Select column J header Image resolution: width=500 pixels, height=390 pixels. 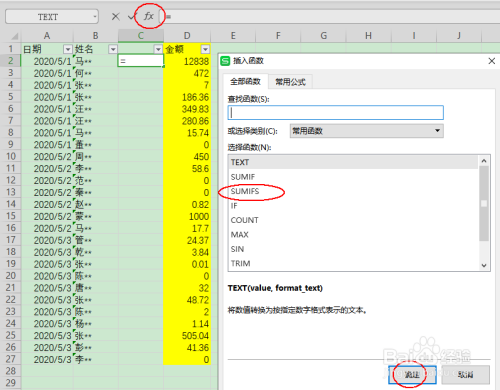click(x=459, y=36)
